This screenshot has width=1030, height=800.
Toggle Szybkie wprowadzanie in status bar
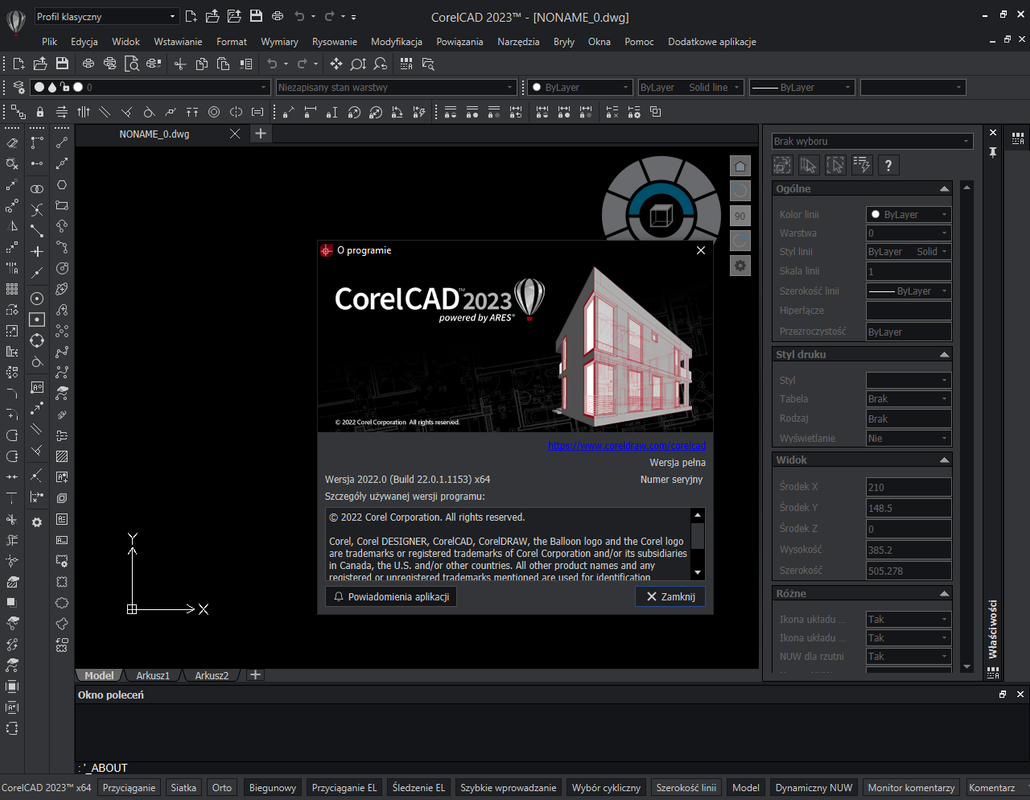pyautogui.click(x=508, y=788)
